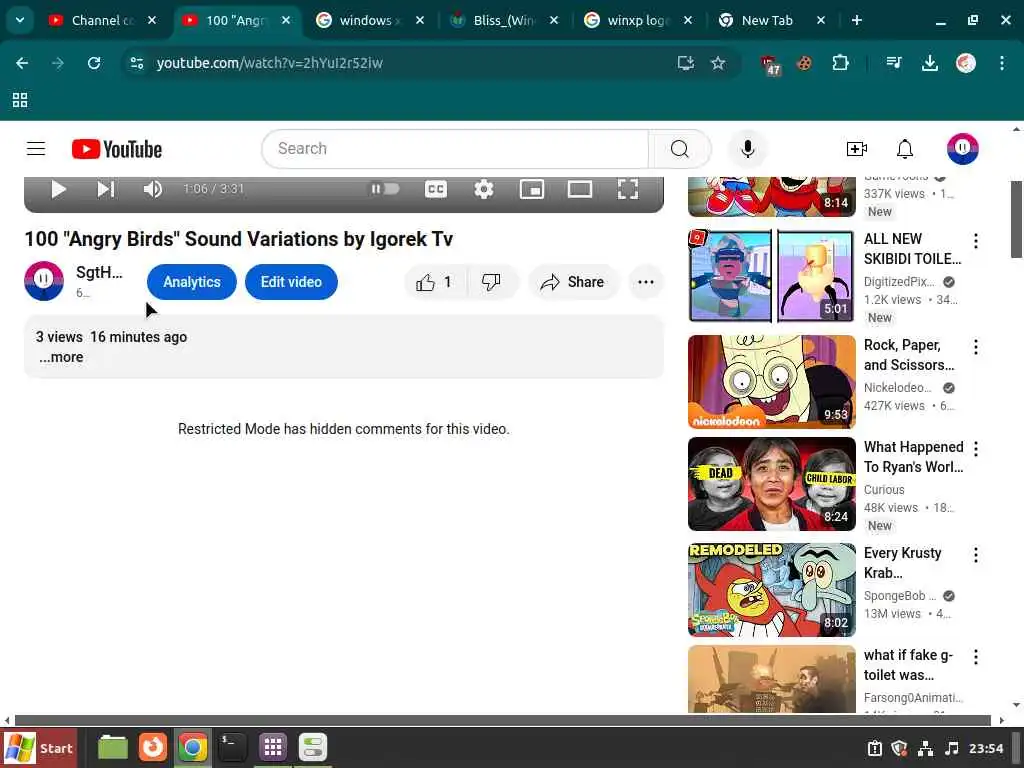Open options for Rock, Paper video
The width and height of the screenshot is (1024, 768).
click(x=976, y=347)
